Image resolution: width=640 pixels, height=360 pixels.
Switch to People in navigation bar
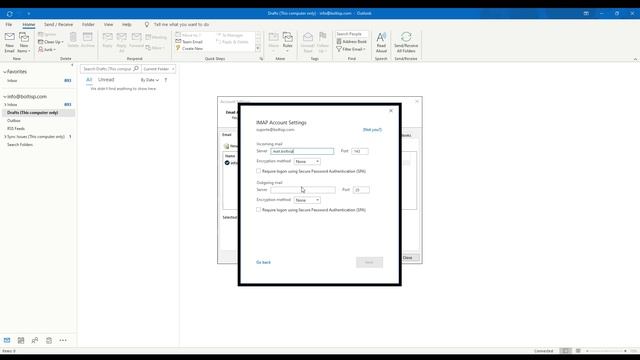(x=35, y=340)
